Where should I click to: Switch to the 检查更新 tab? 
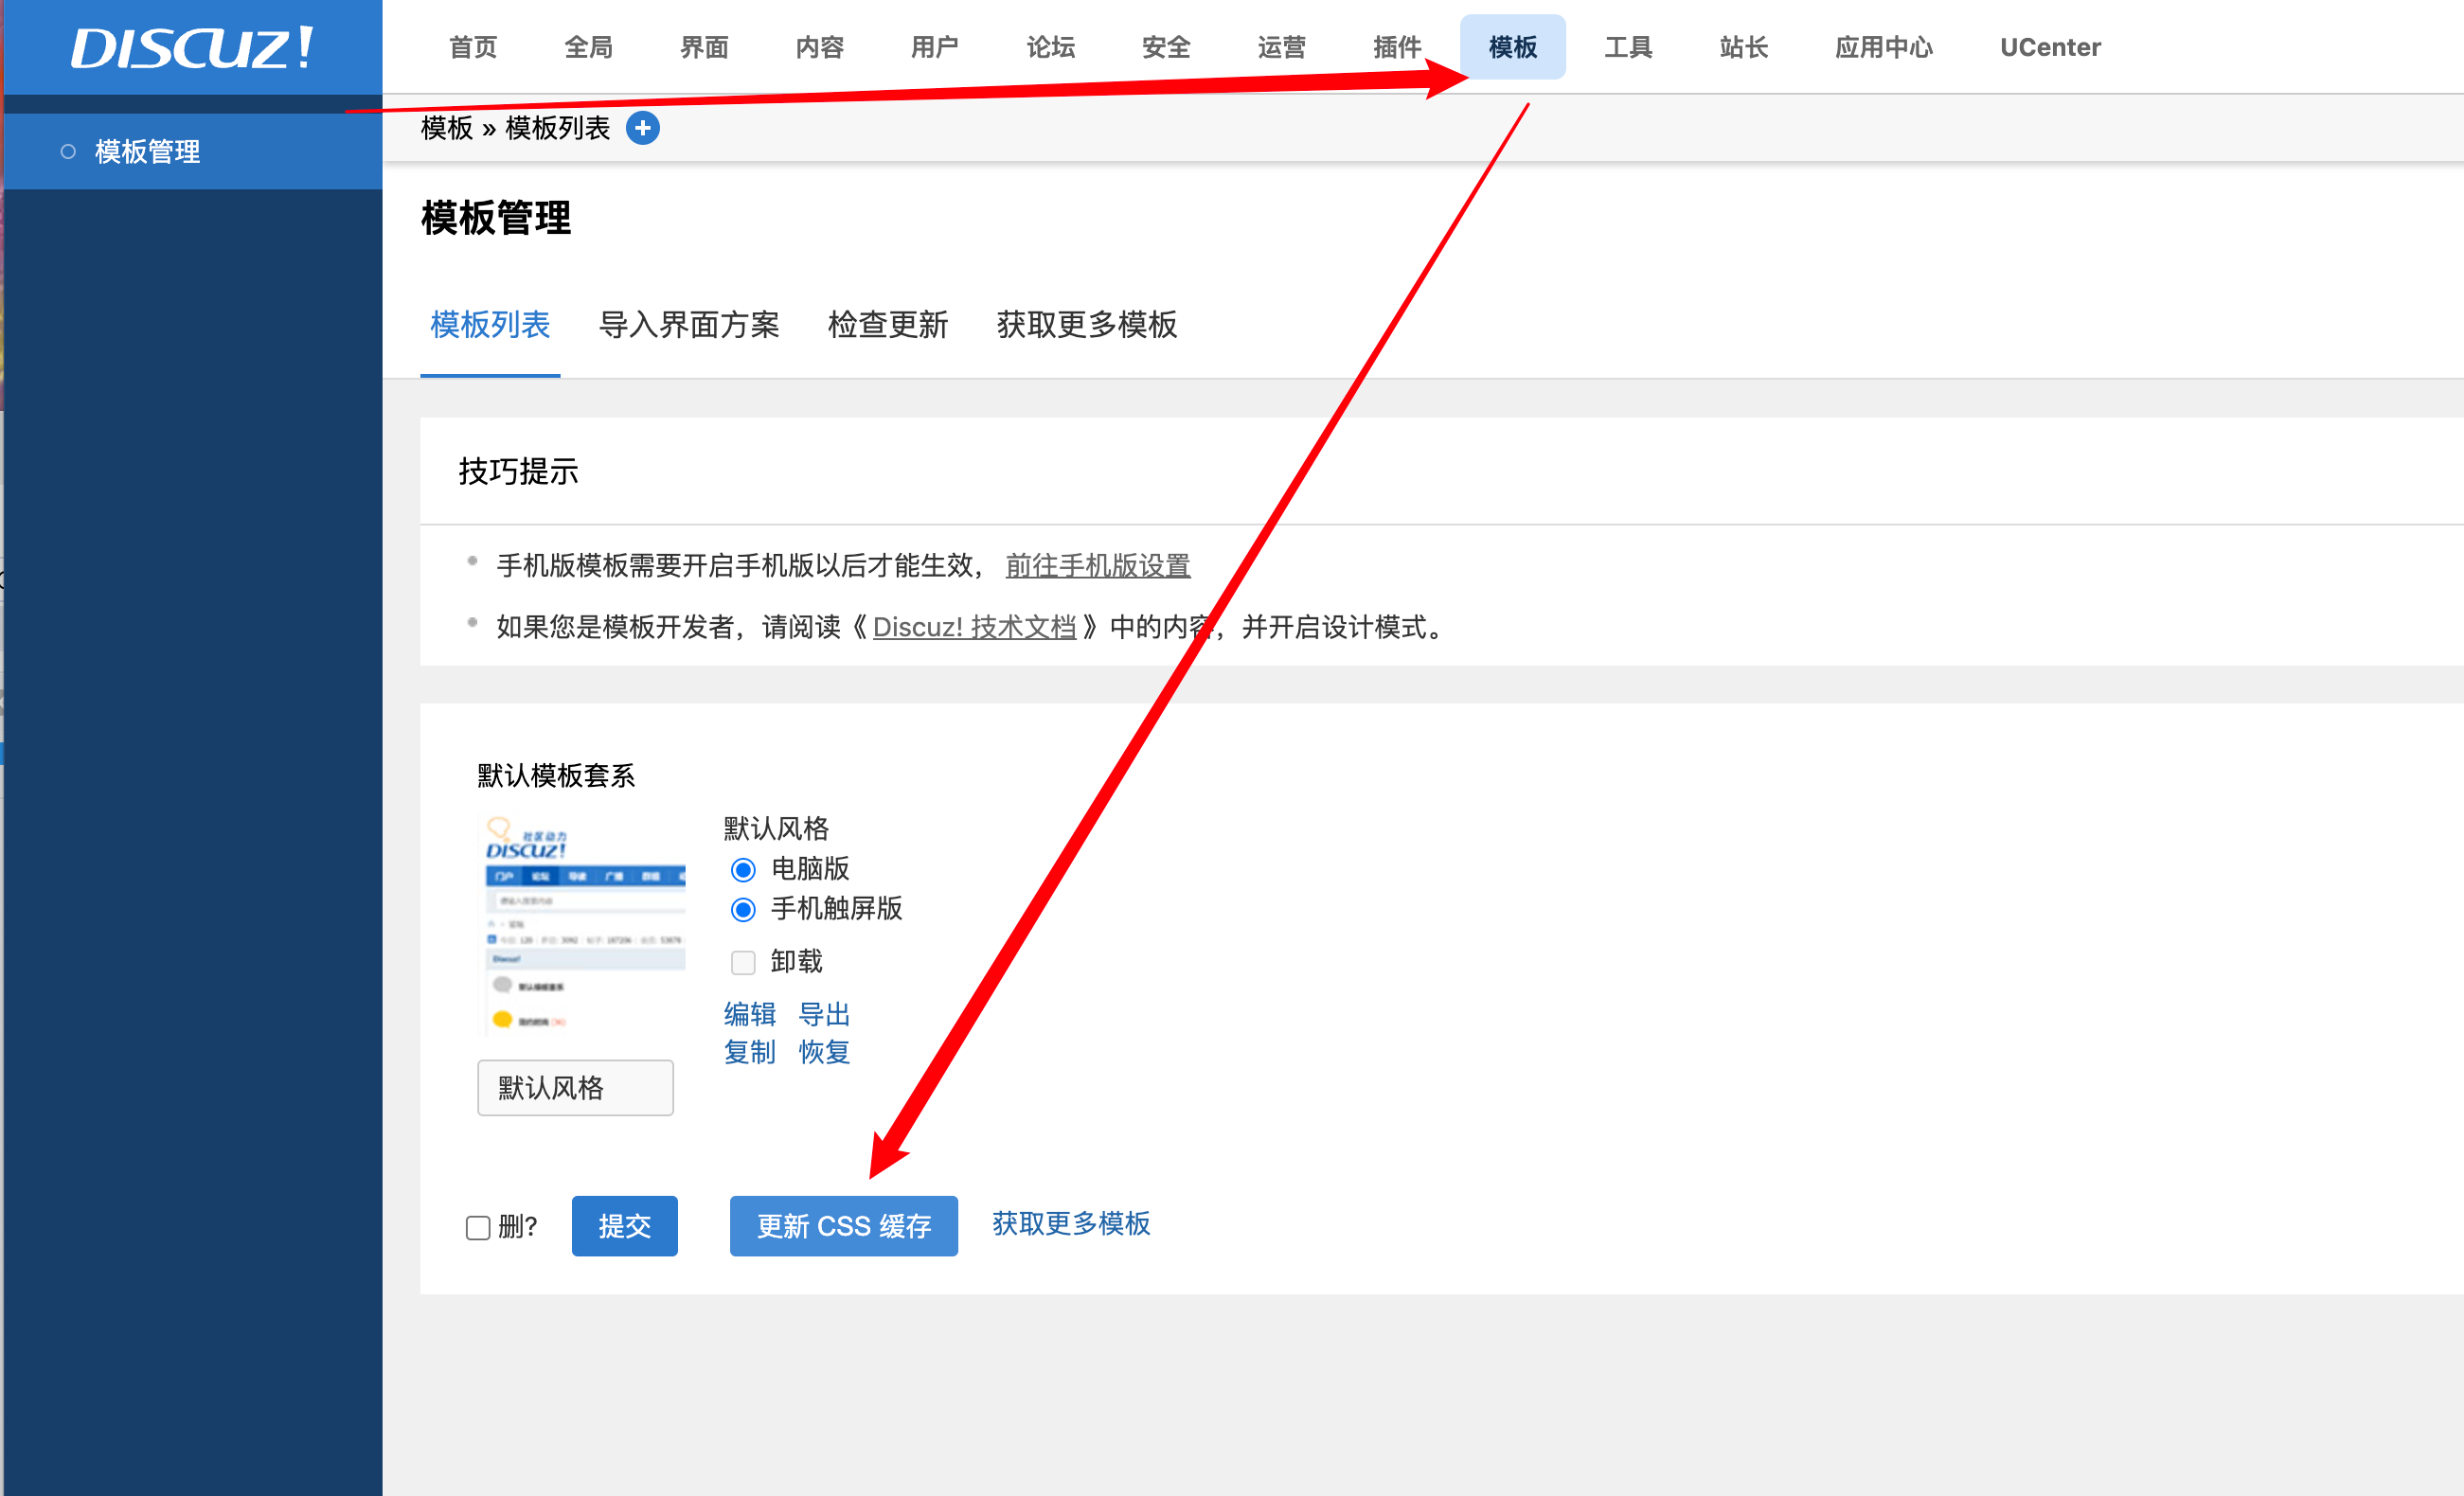tap(887, 325)
